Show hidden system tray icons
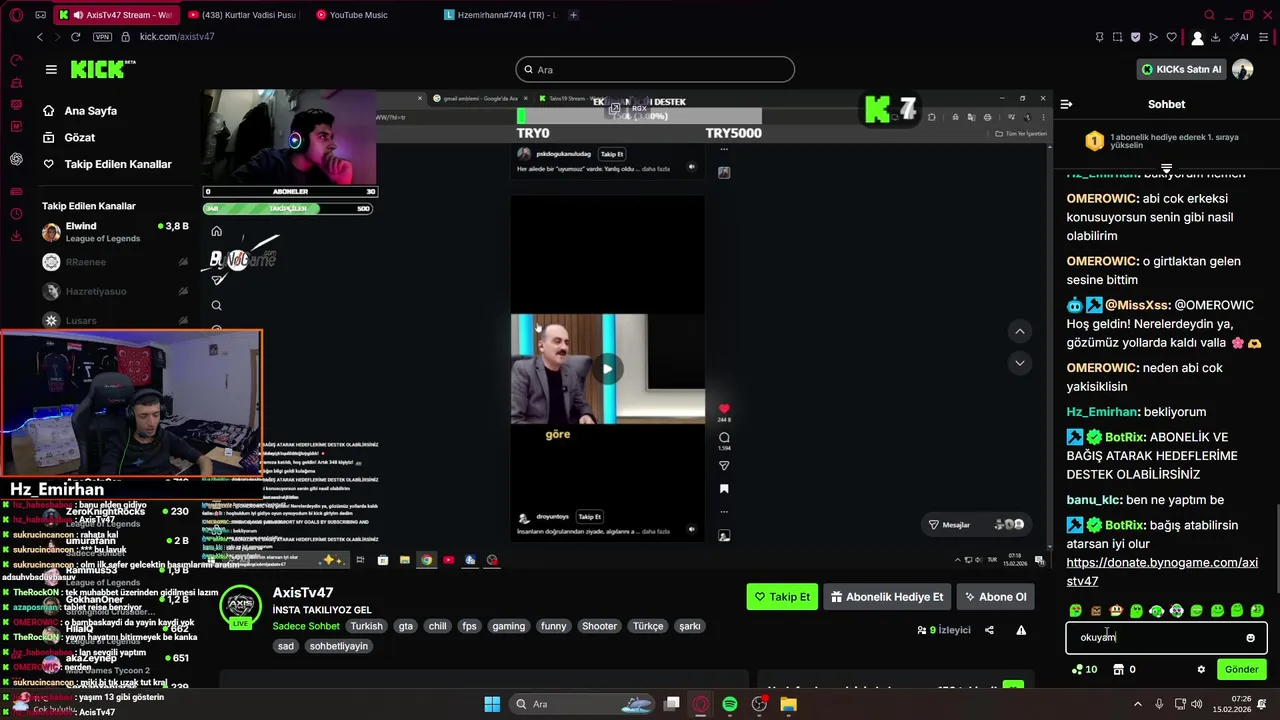The image size is (1280, 720). click(x=1137, y=704)
